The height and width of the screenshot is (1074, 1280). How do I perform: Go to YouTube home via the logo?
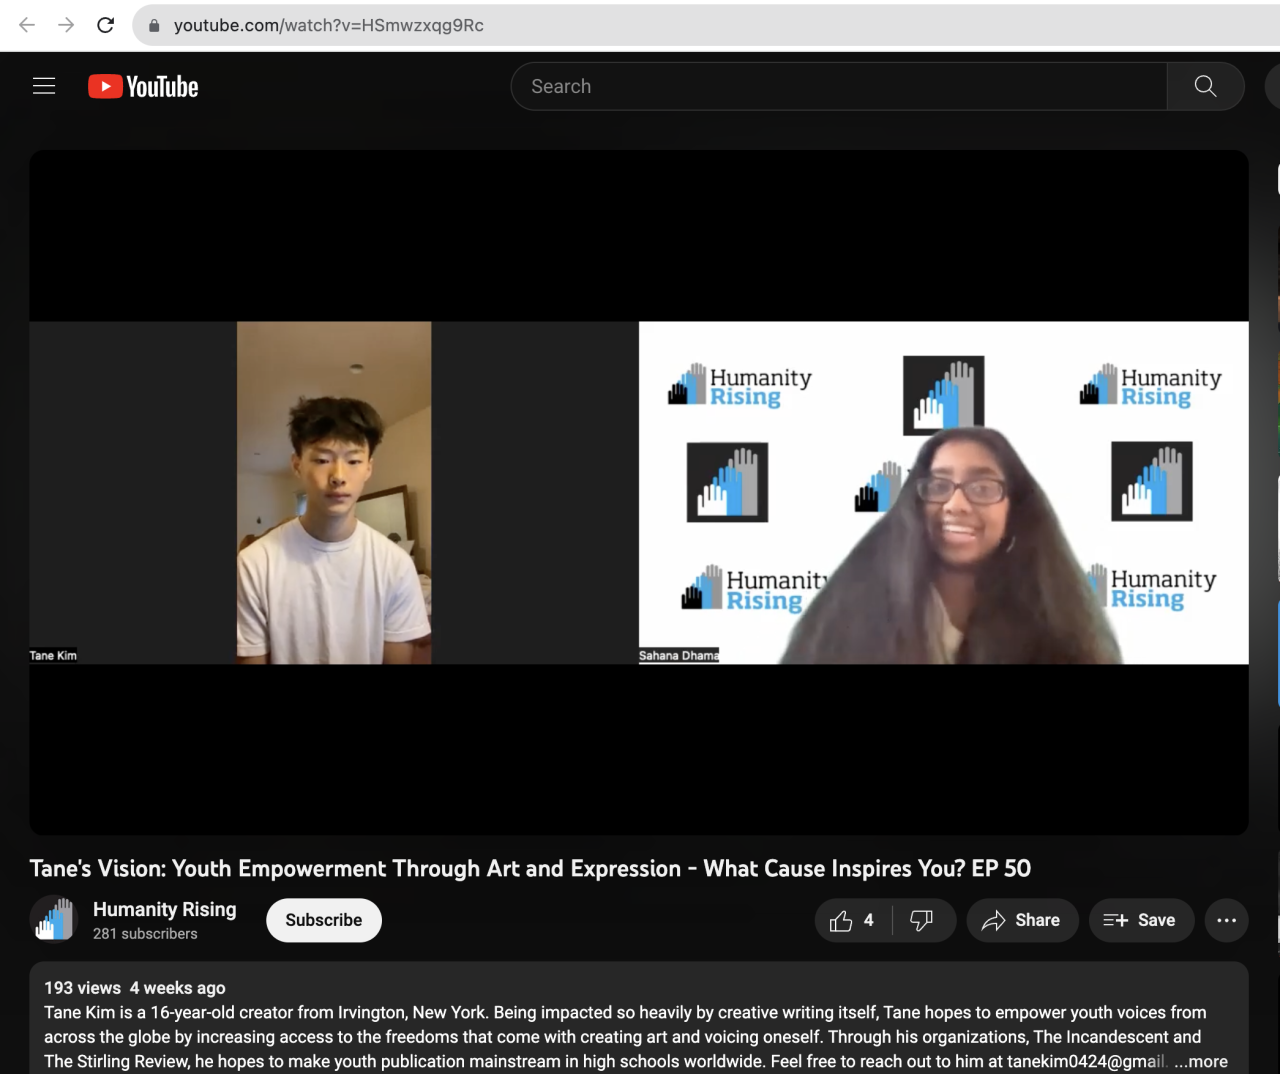143,87
